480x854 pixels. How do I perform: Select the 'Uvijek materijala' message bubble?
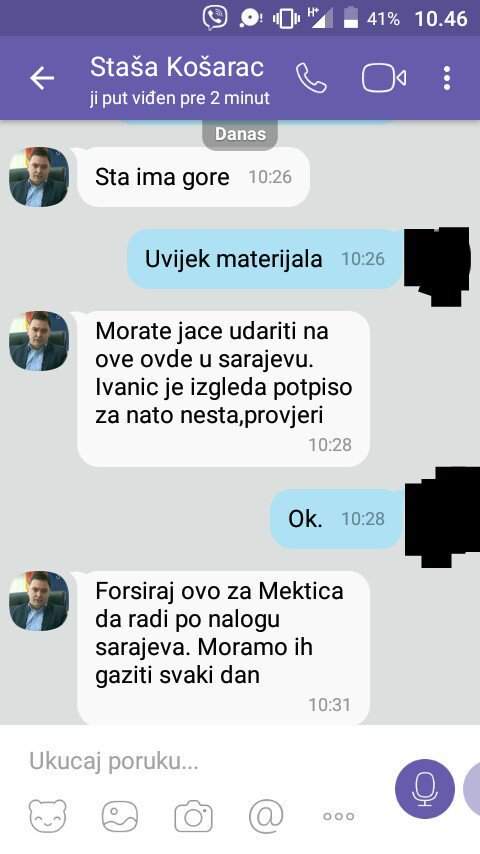point(265,259)
